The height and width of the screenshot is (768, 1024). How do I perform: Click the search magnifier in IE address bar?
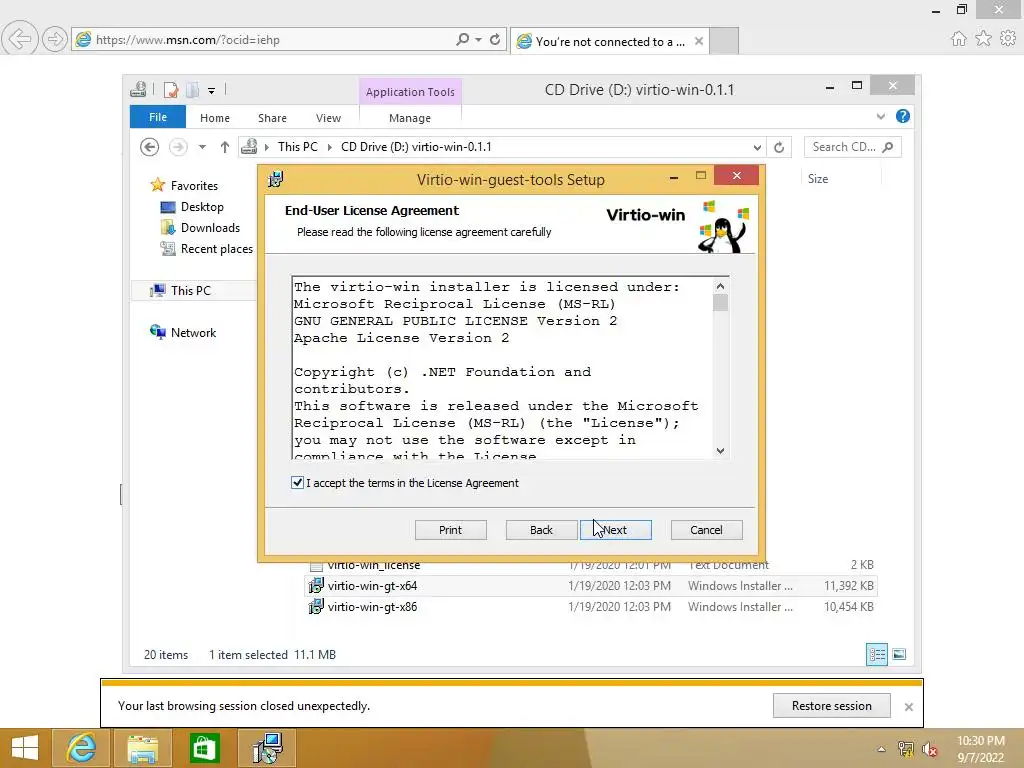[462, 39]
